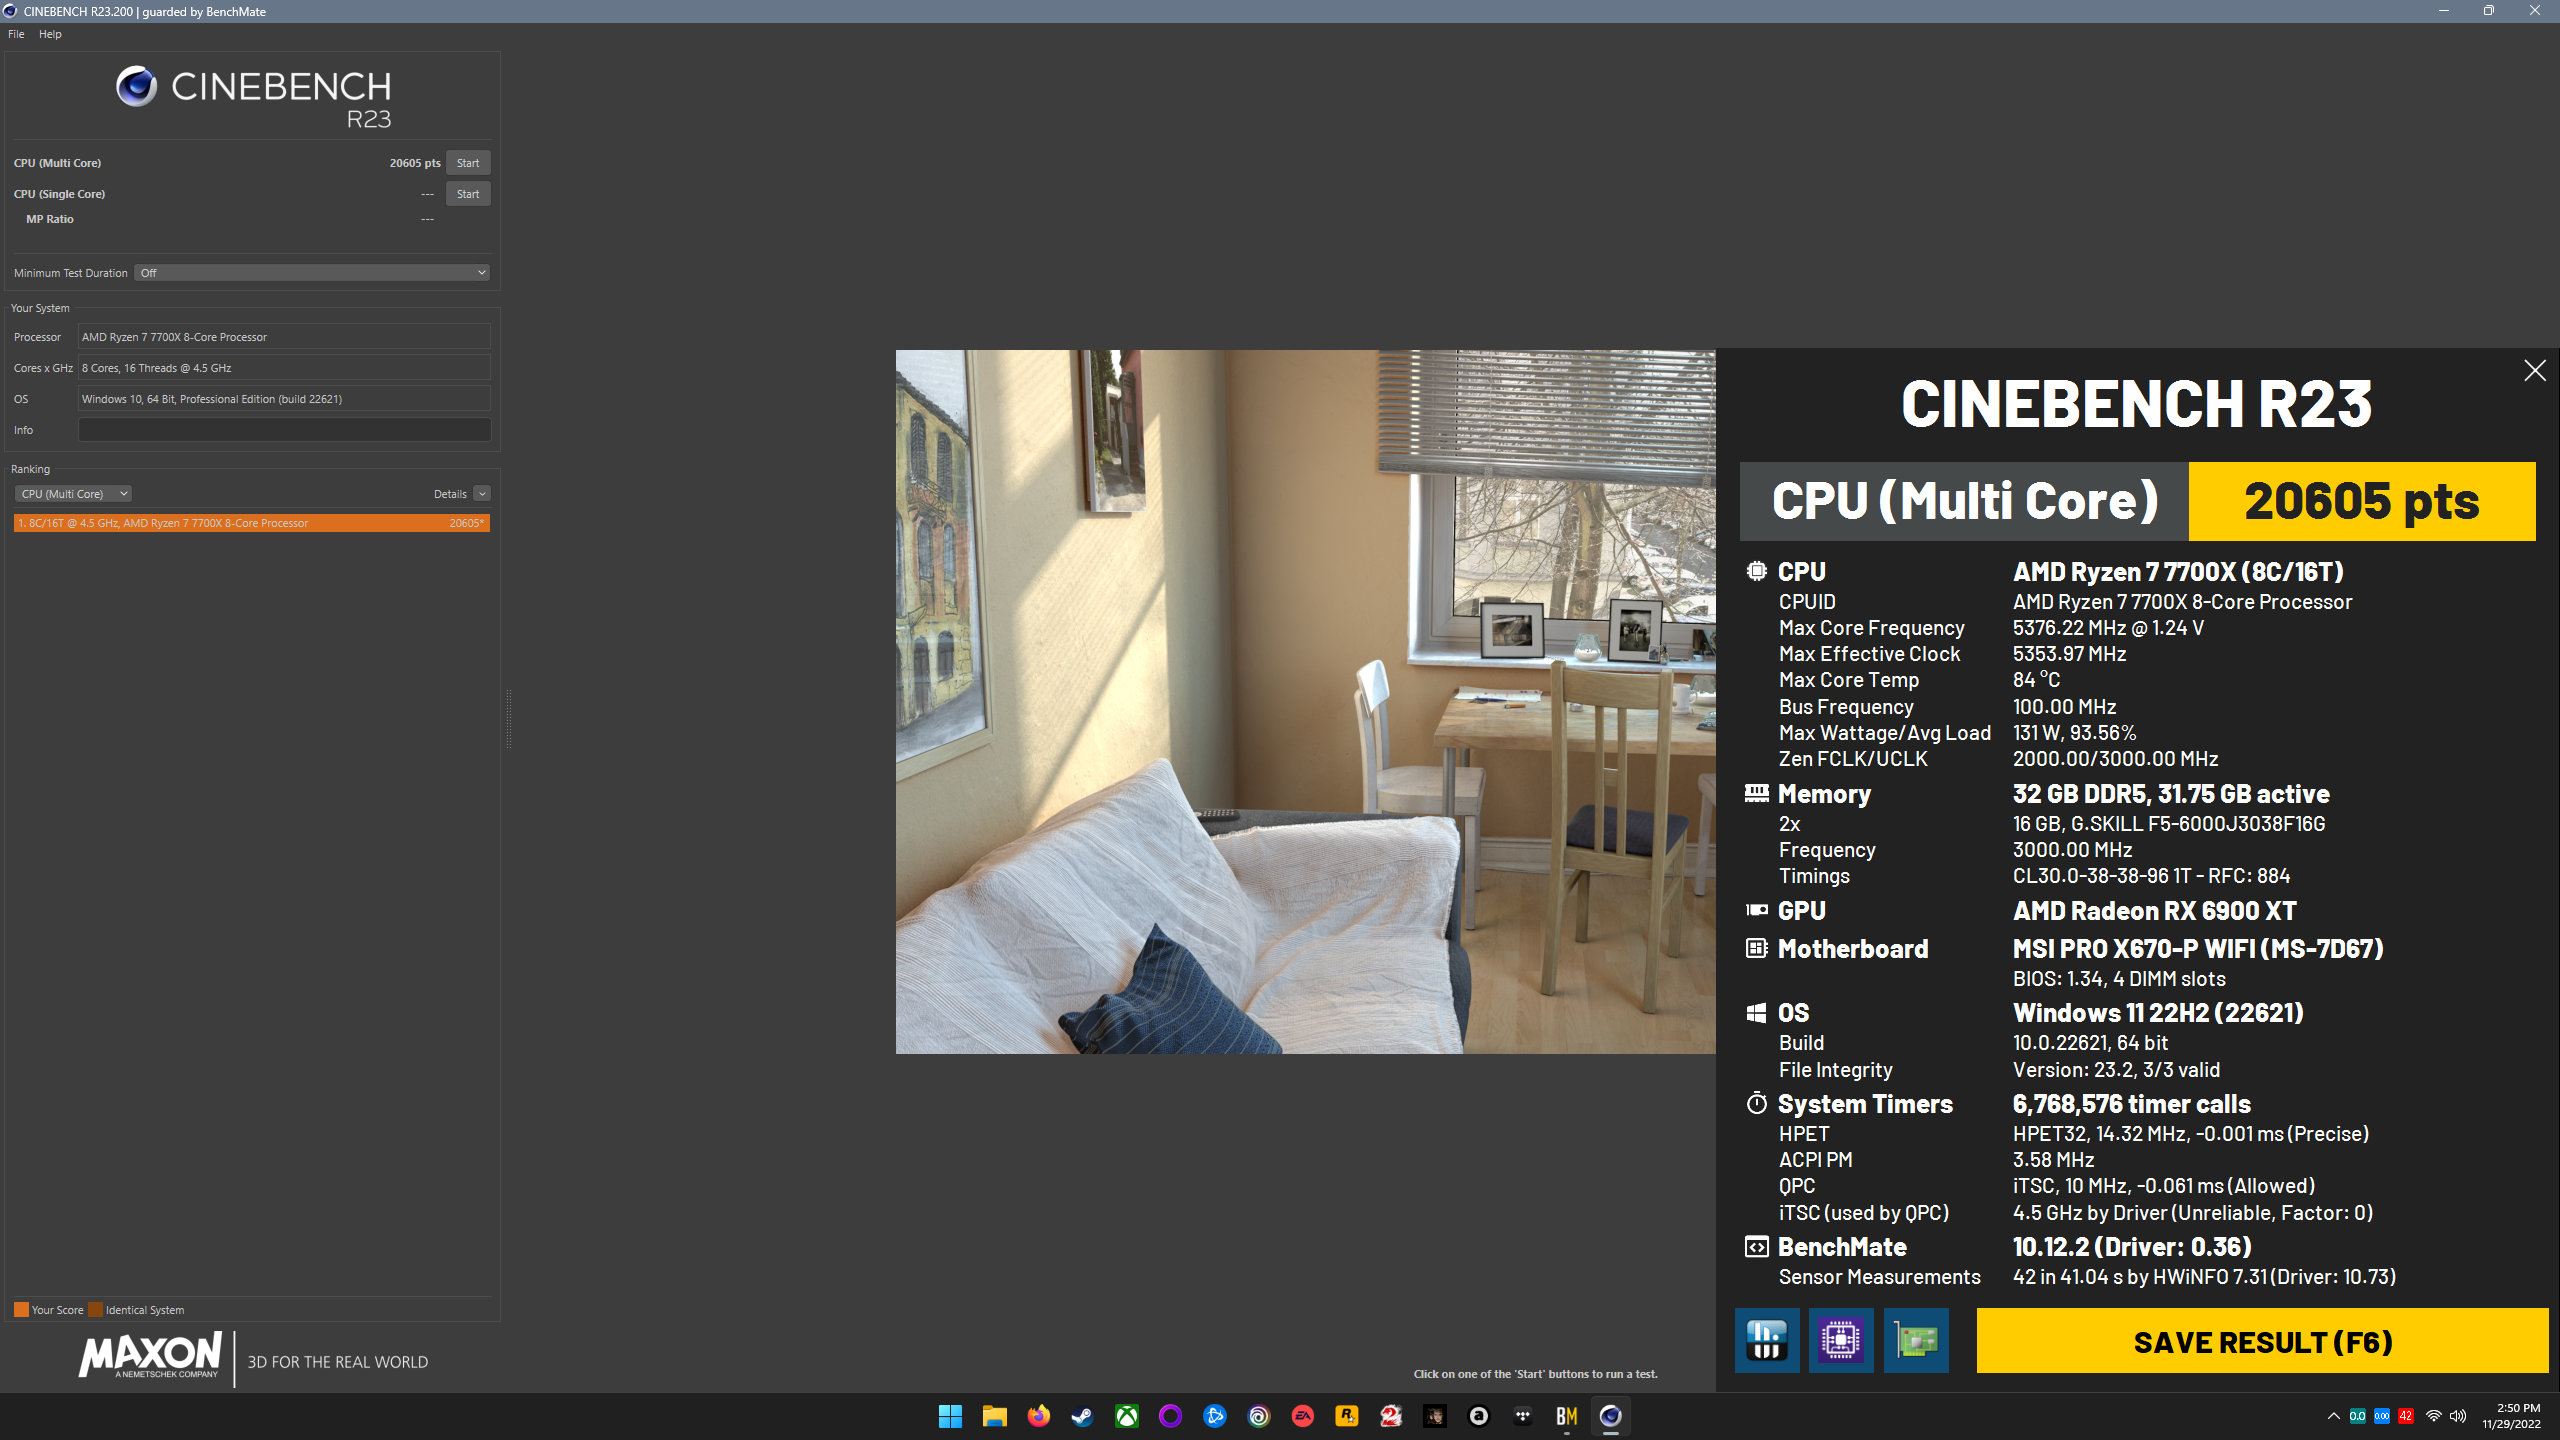Screen dimensions: 2560x1440
Task: Open Rockstar Games Launcher from the taskbar
Action: (x=1347, y=1416)
